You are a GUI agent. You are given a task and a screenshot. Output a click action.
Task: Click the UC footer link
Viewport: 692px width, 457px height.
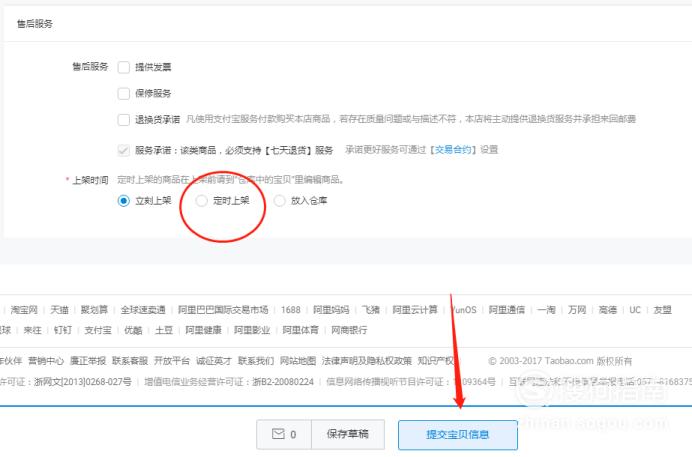[635, 310]
